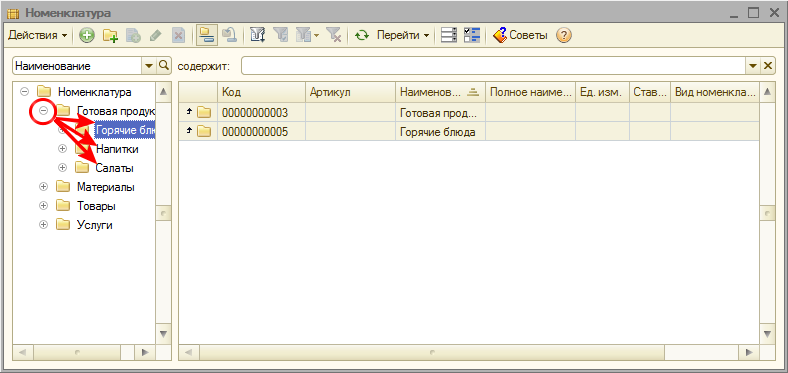This screenshot has width=788, height=373.
Task: Open Советы tips button
Action: click(520, 36)
